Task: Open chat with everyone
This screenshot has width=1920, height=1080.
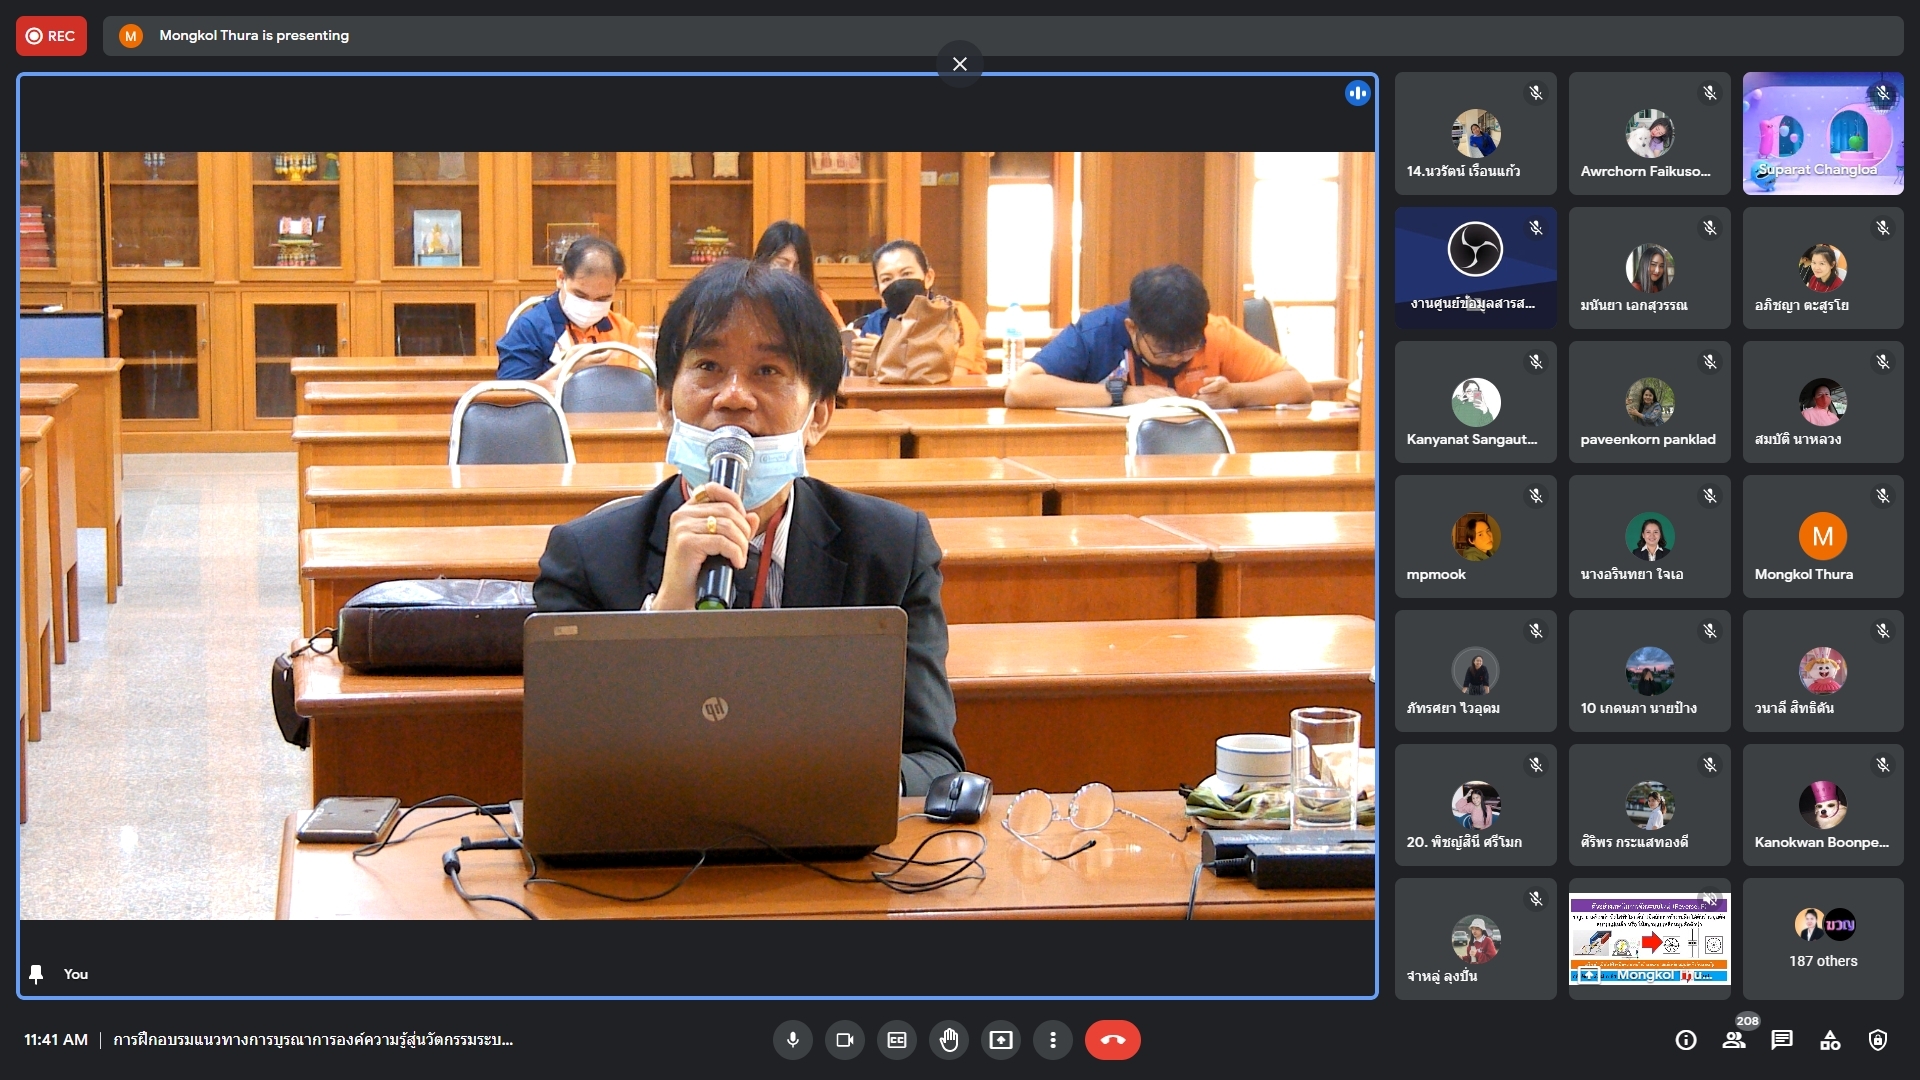Action: point(1782,1040)
